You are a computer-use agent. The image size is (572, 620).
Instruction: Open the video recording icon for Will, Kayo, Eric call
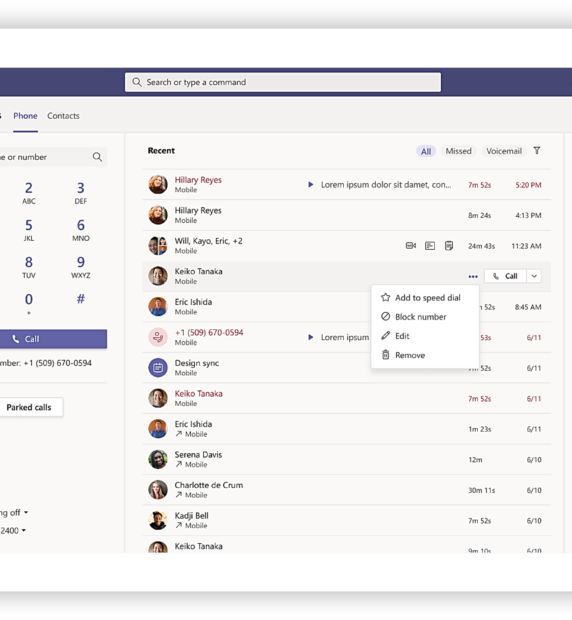tap(411, 246)
